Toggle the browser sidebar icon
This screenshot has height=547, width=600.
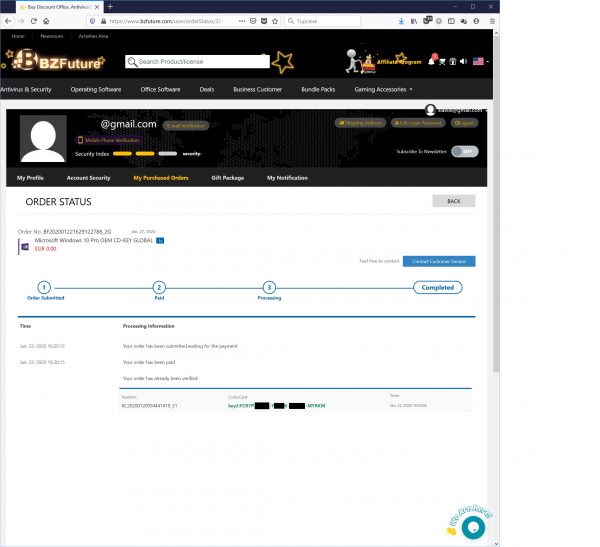tap(451, 21)
